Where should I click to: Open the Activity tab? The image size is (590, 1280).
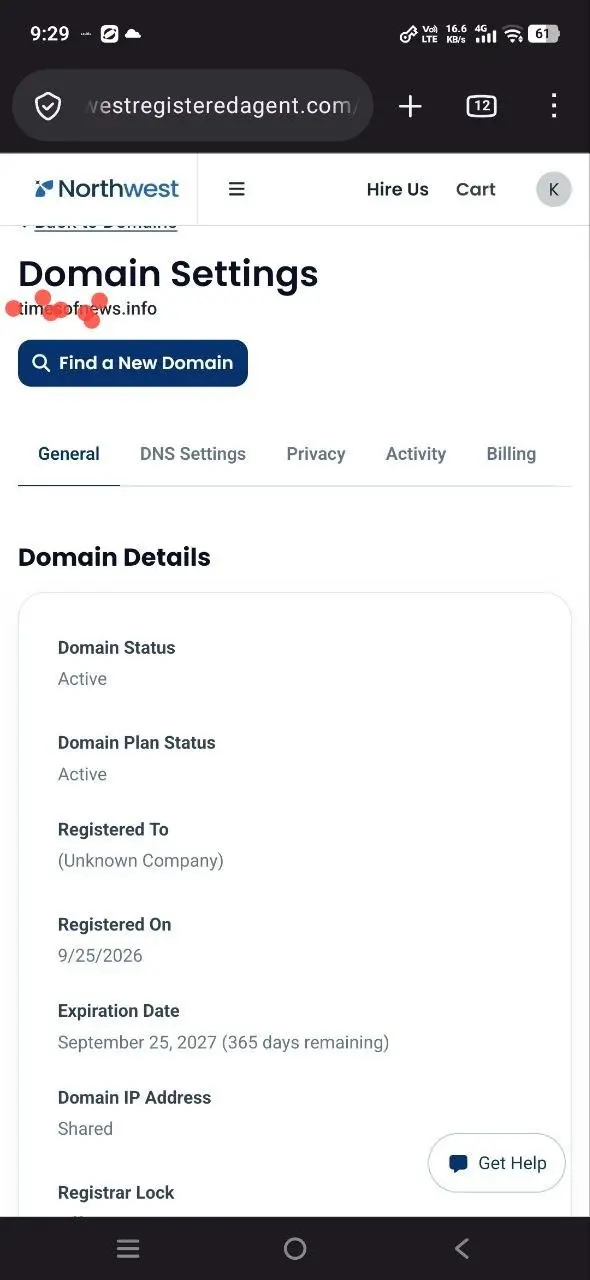click(x=416, y=454)
